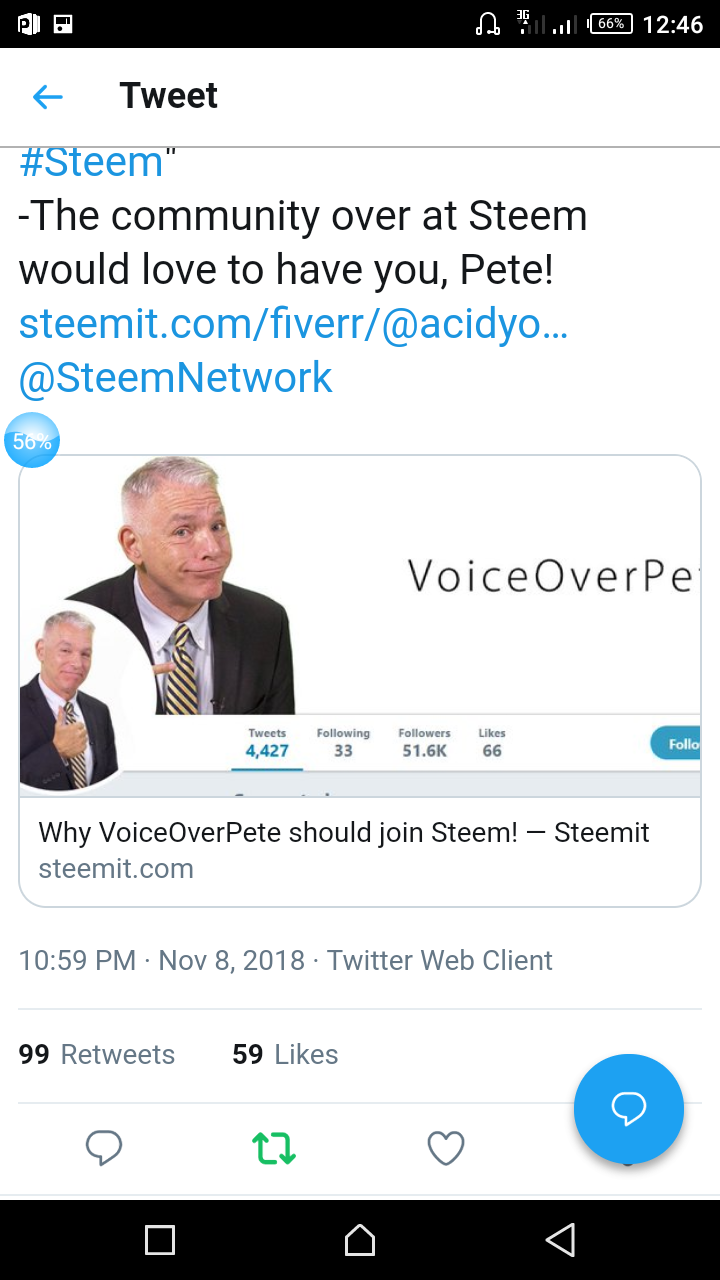The image size is (720, 1280).
Task: Like the tweet with heart icon
Action: click(446, 1147)
